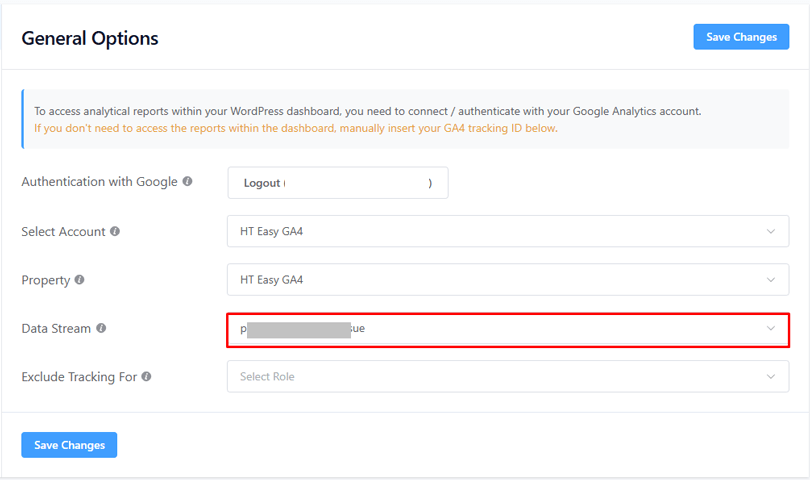
Task: Click info icon beside Exclude Tracking For
Action: point(147,377)
